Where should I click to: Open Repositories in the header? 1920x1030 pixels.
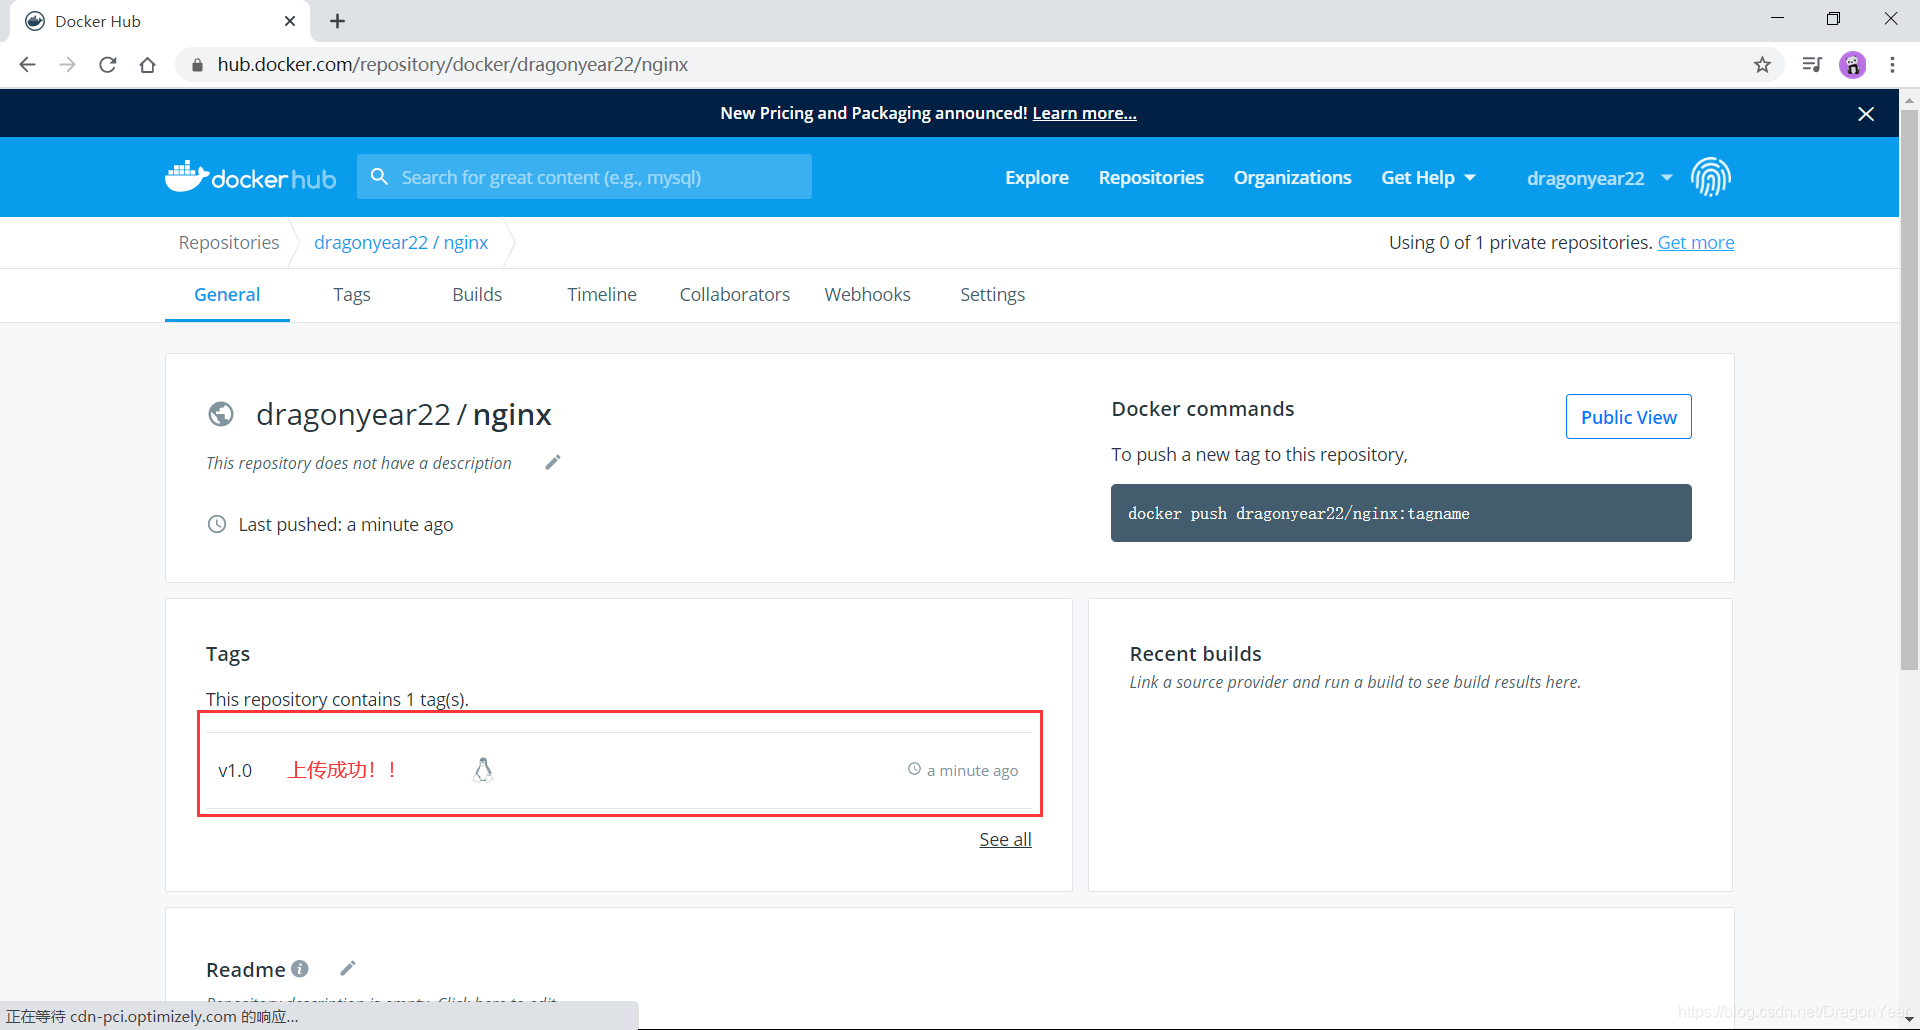click(x=1151, y=177)
